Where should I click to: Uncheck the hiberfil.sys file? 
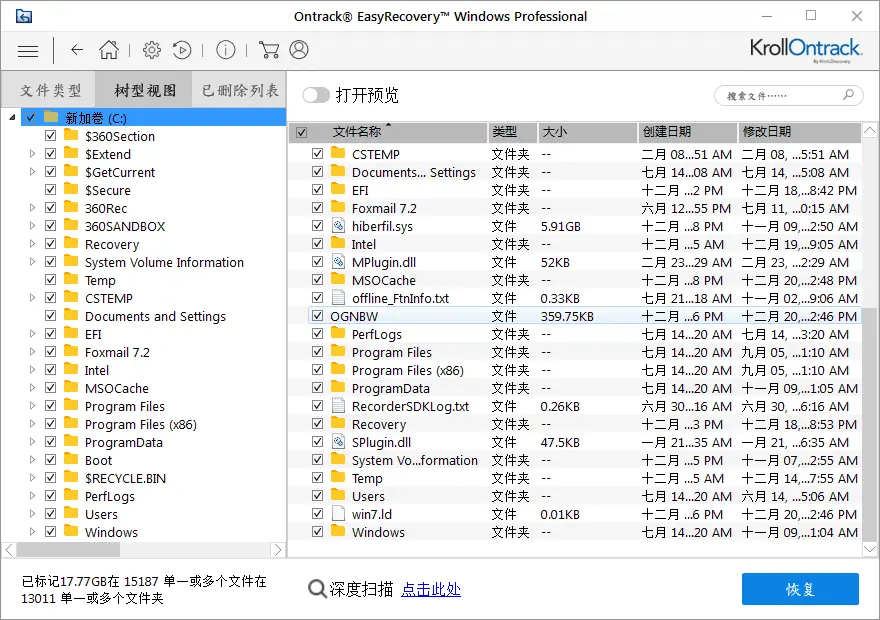[x=317, y=226]
